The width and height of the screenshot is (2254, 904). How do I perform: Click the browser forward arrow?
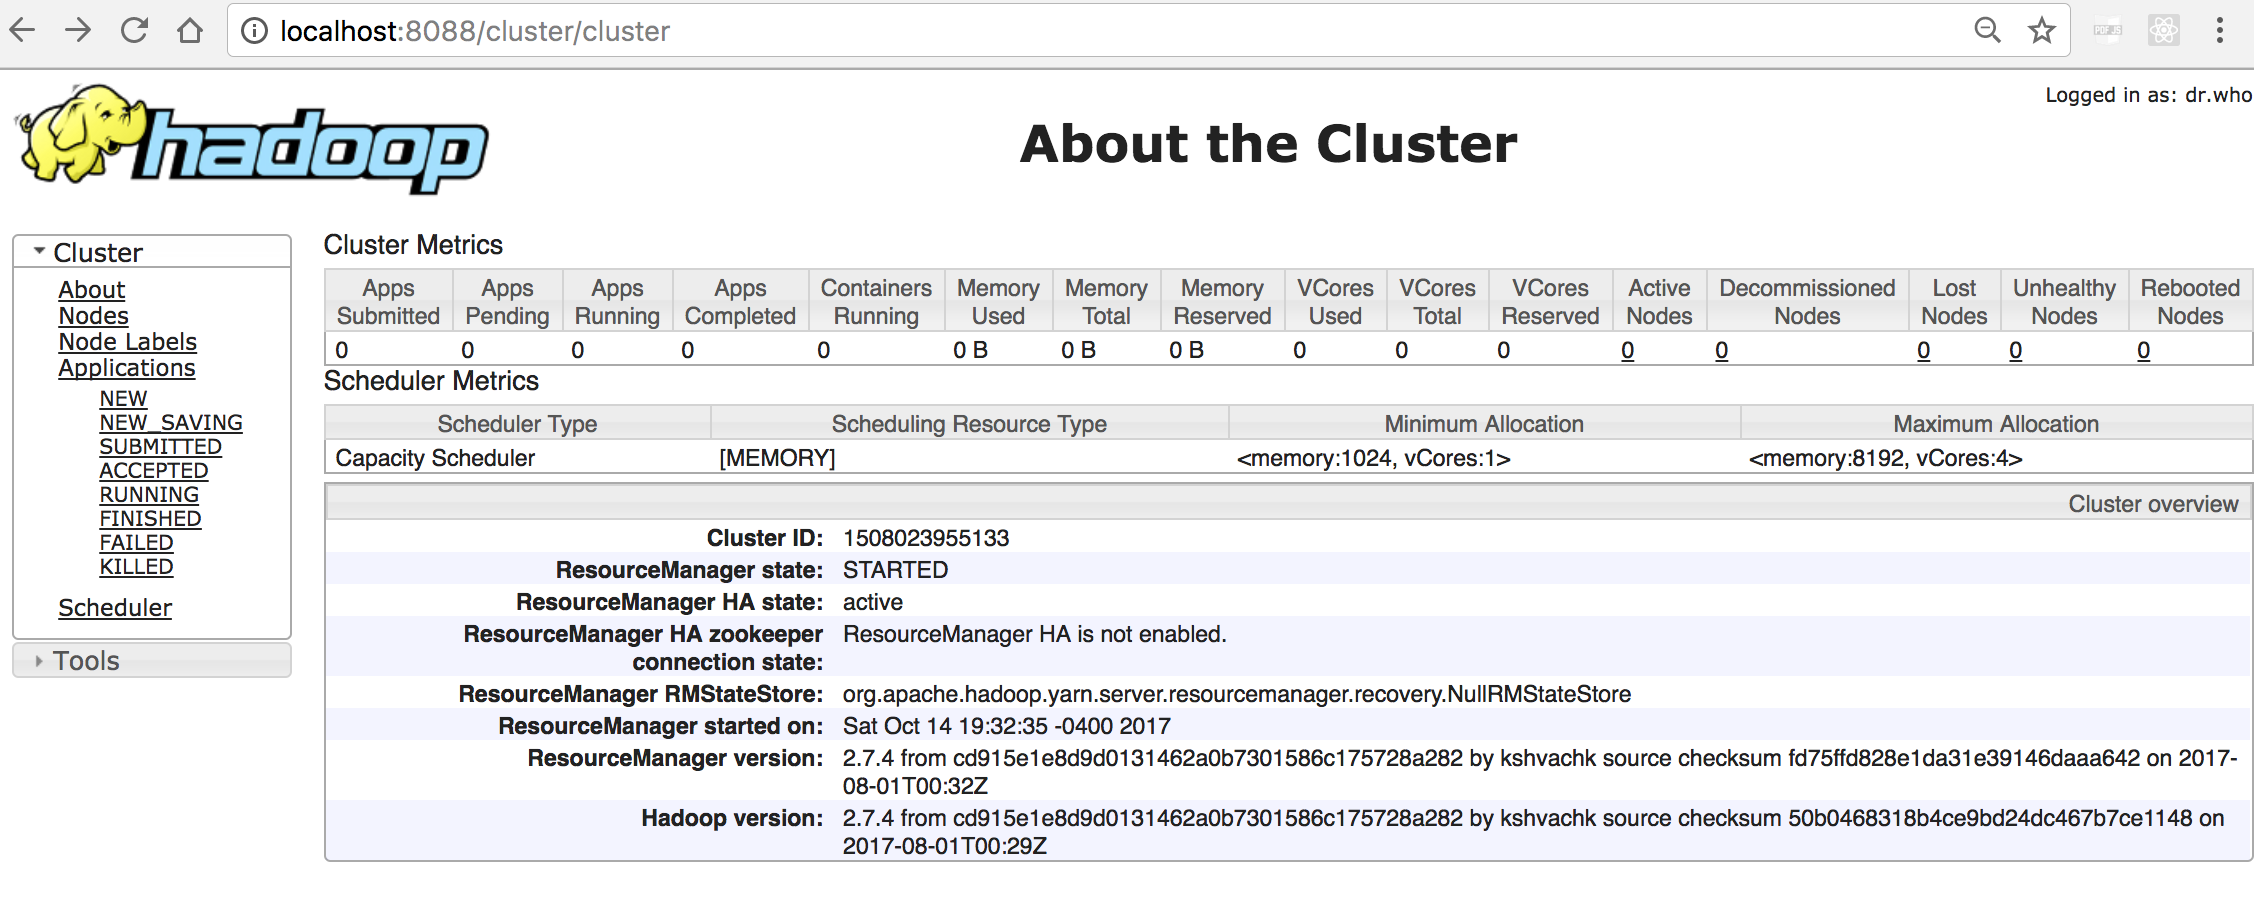[x=78, y=31]
